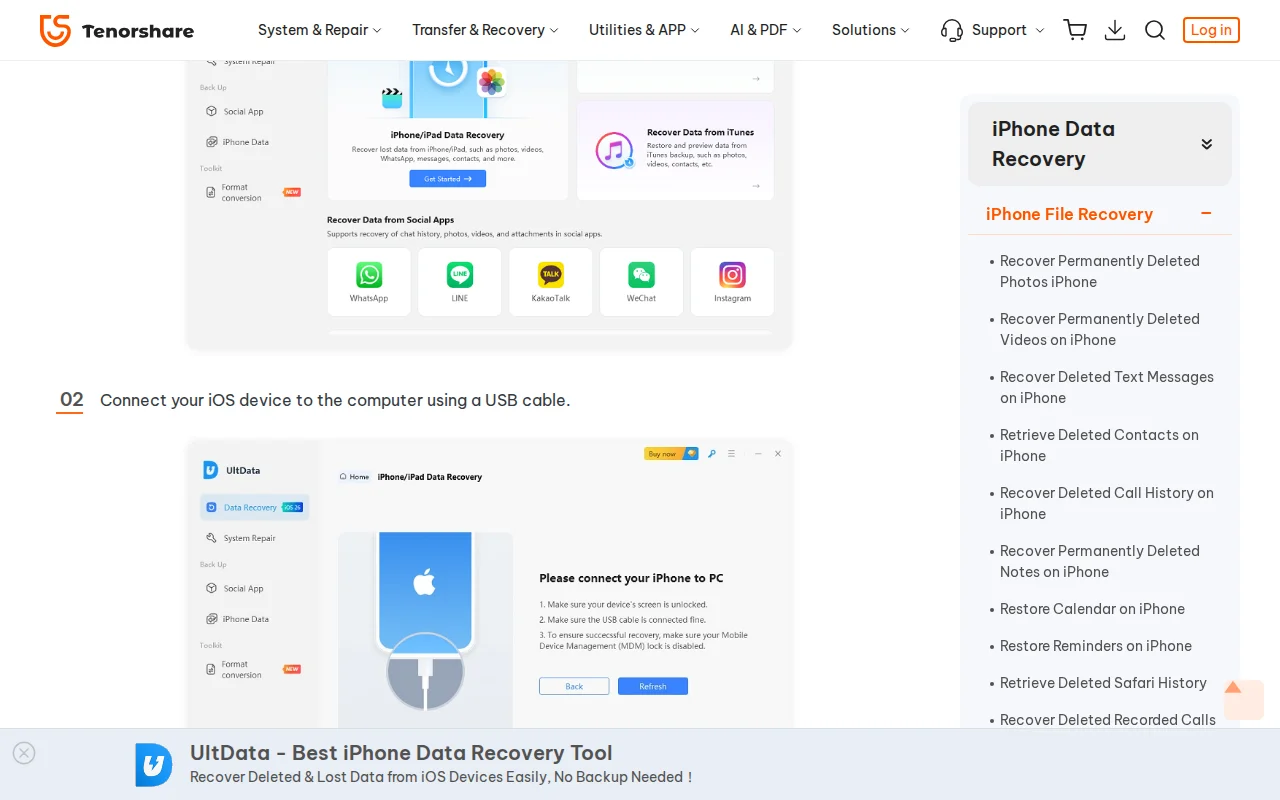The image size is (1280, 800).
Task: Close the UltData bottom banner
Action: (x=25, y=753)
